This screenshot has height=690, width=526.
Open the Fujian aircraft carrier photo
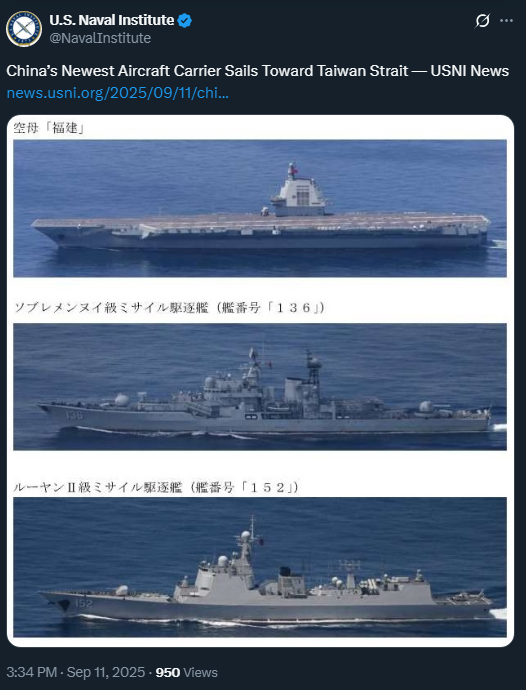coord(260,208)
